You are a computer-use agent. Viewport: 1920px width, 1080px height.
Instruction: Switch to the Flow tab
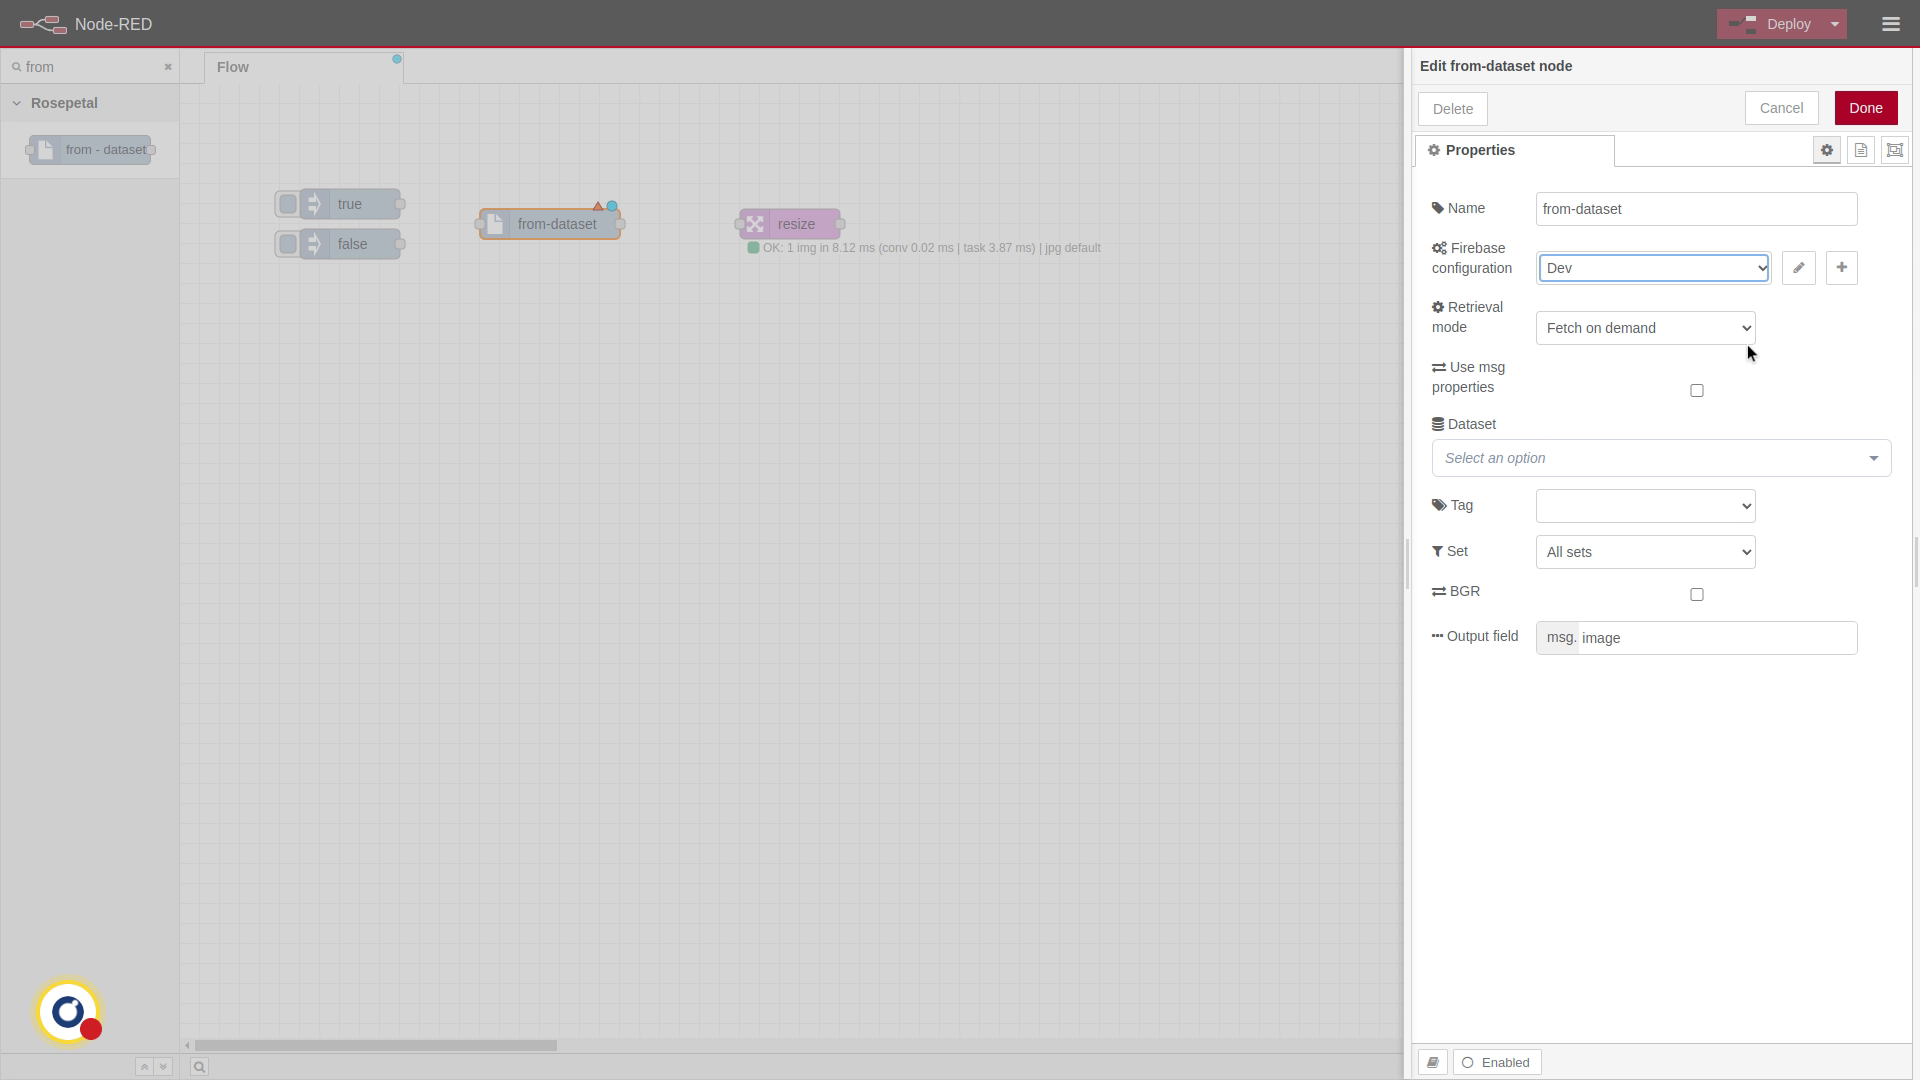232,67
